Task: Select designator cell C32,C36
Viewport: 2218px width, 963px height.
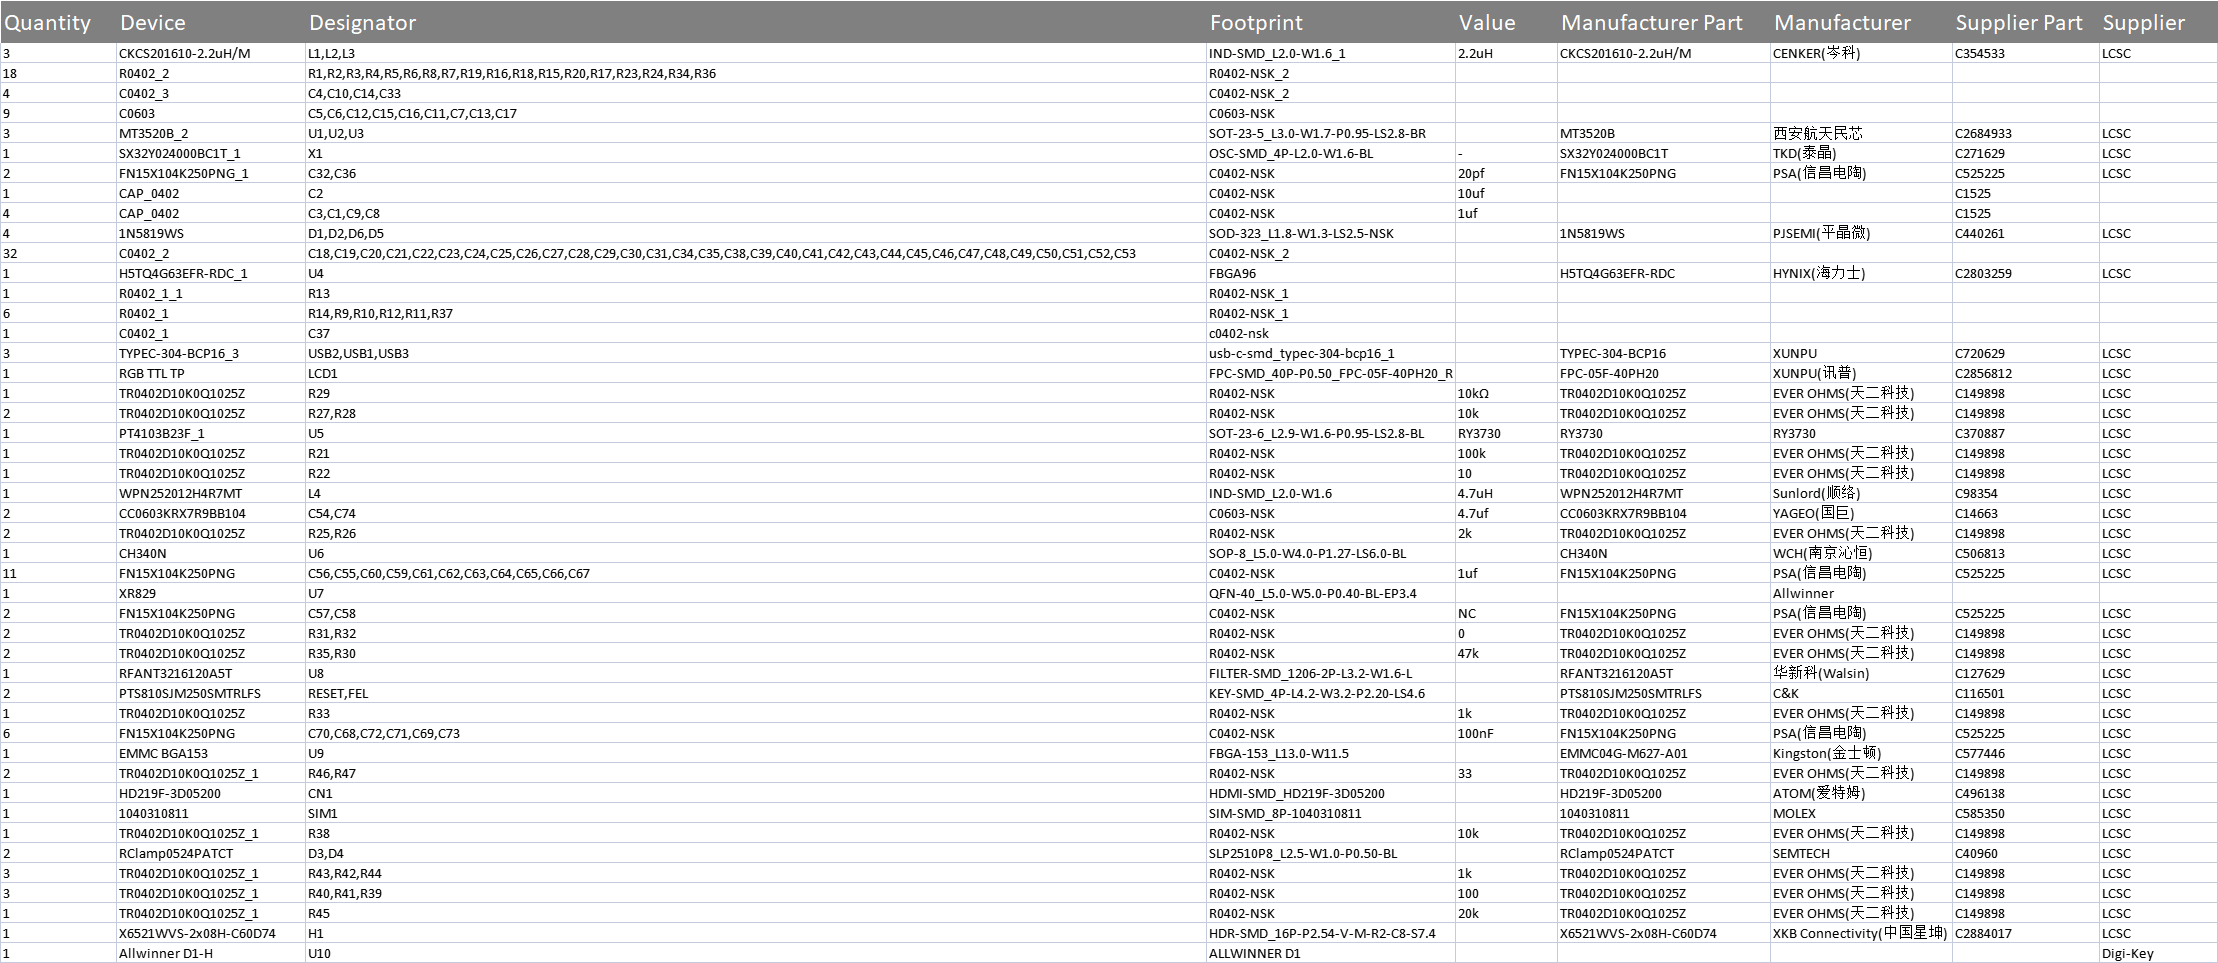Action: point(331,173)
